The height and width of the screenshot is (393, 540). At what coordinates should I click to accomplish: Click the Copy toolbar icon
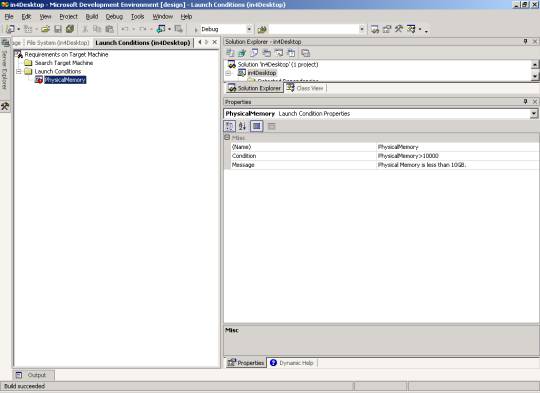pos(97,29)
